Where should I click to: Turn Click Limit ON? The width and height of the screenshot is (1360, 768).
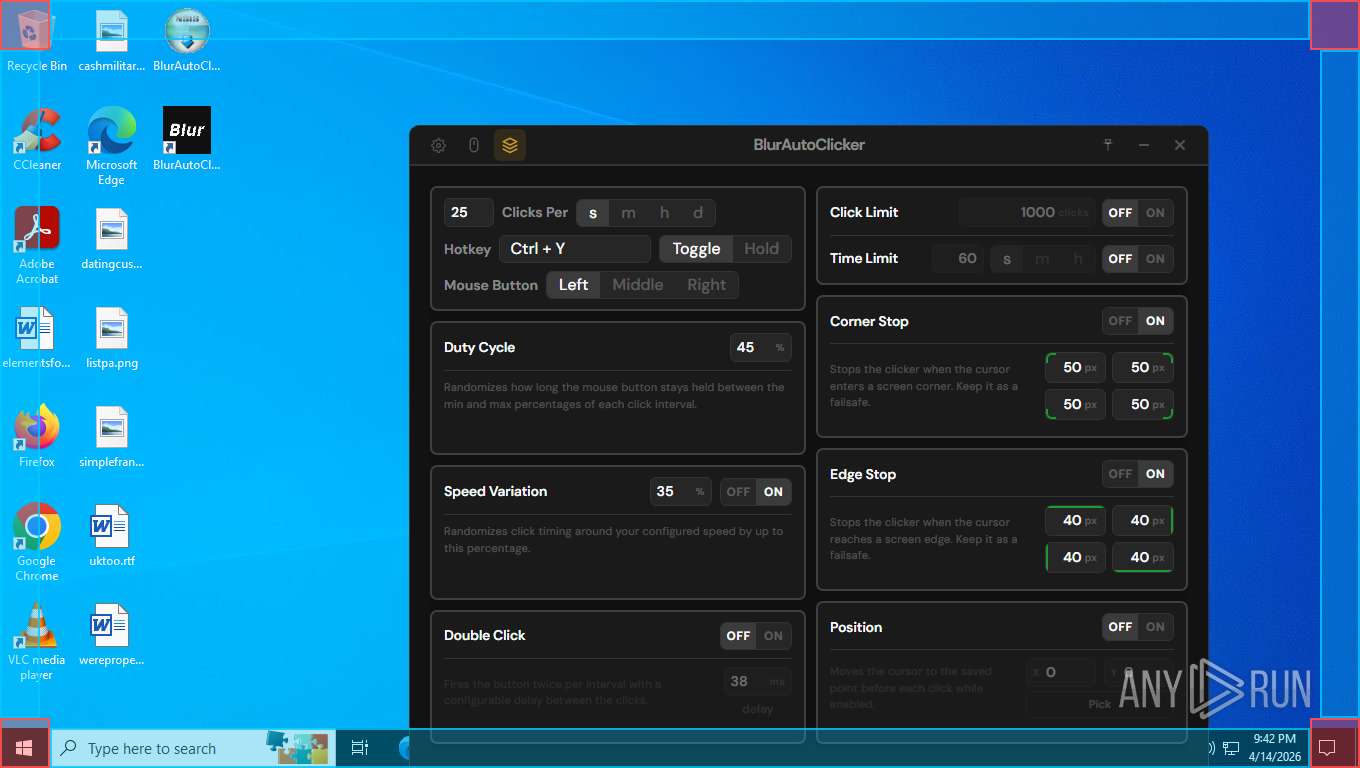pyautogui.click(x=1155, y=213)
